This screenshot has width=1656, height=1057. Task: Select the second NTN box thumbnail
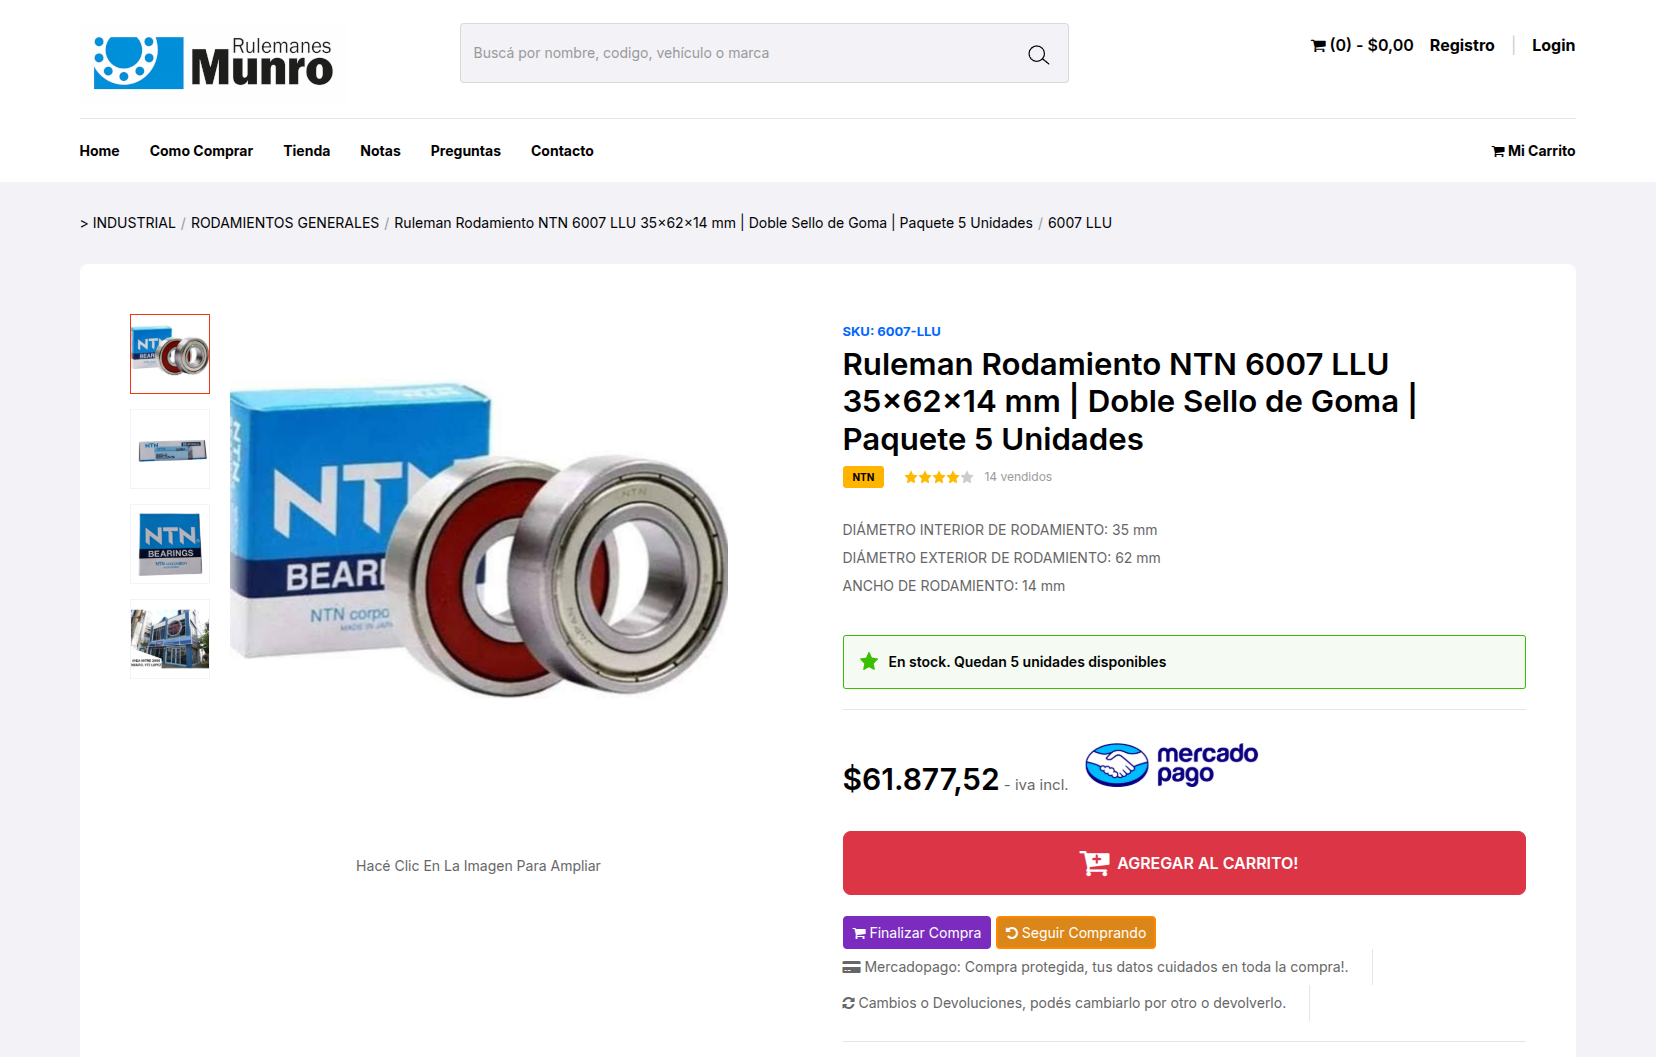click(x=170, y=449)
